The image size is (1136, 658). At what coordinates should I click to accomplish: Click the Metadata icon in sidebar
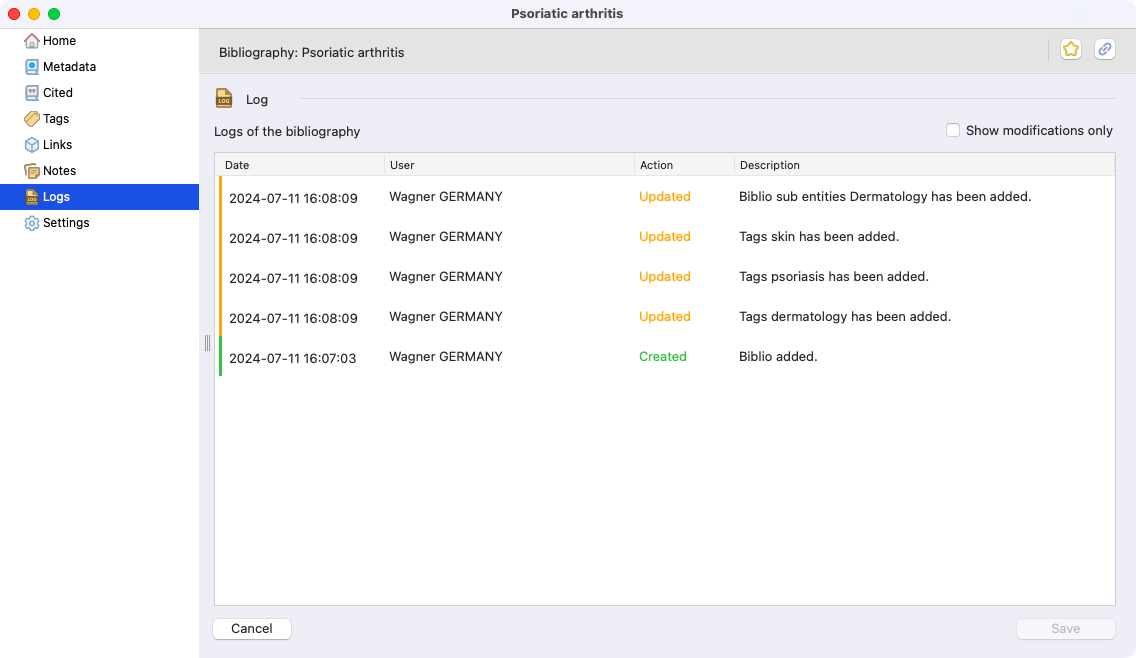tap(31, 67)
